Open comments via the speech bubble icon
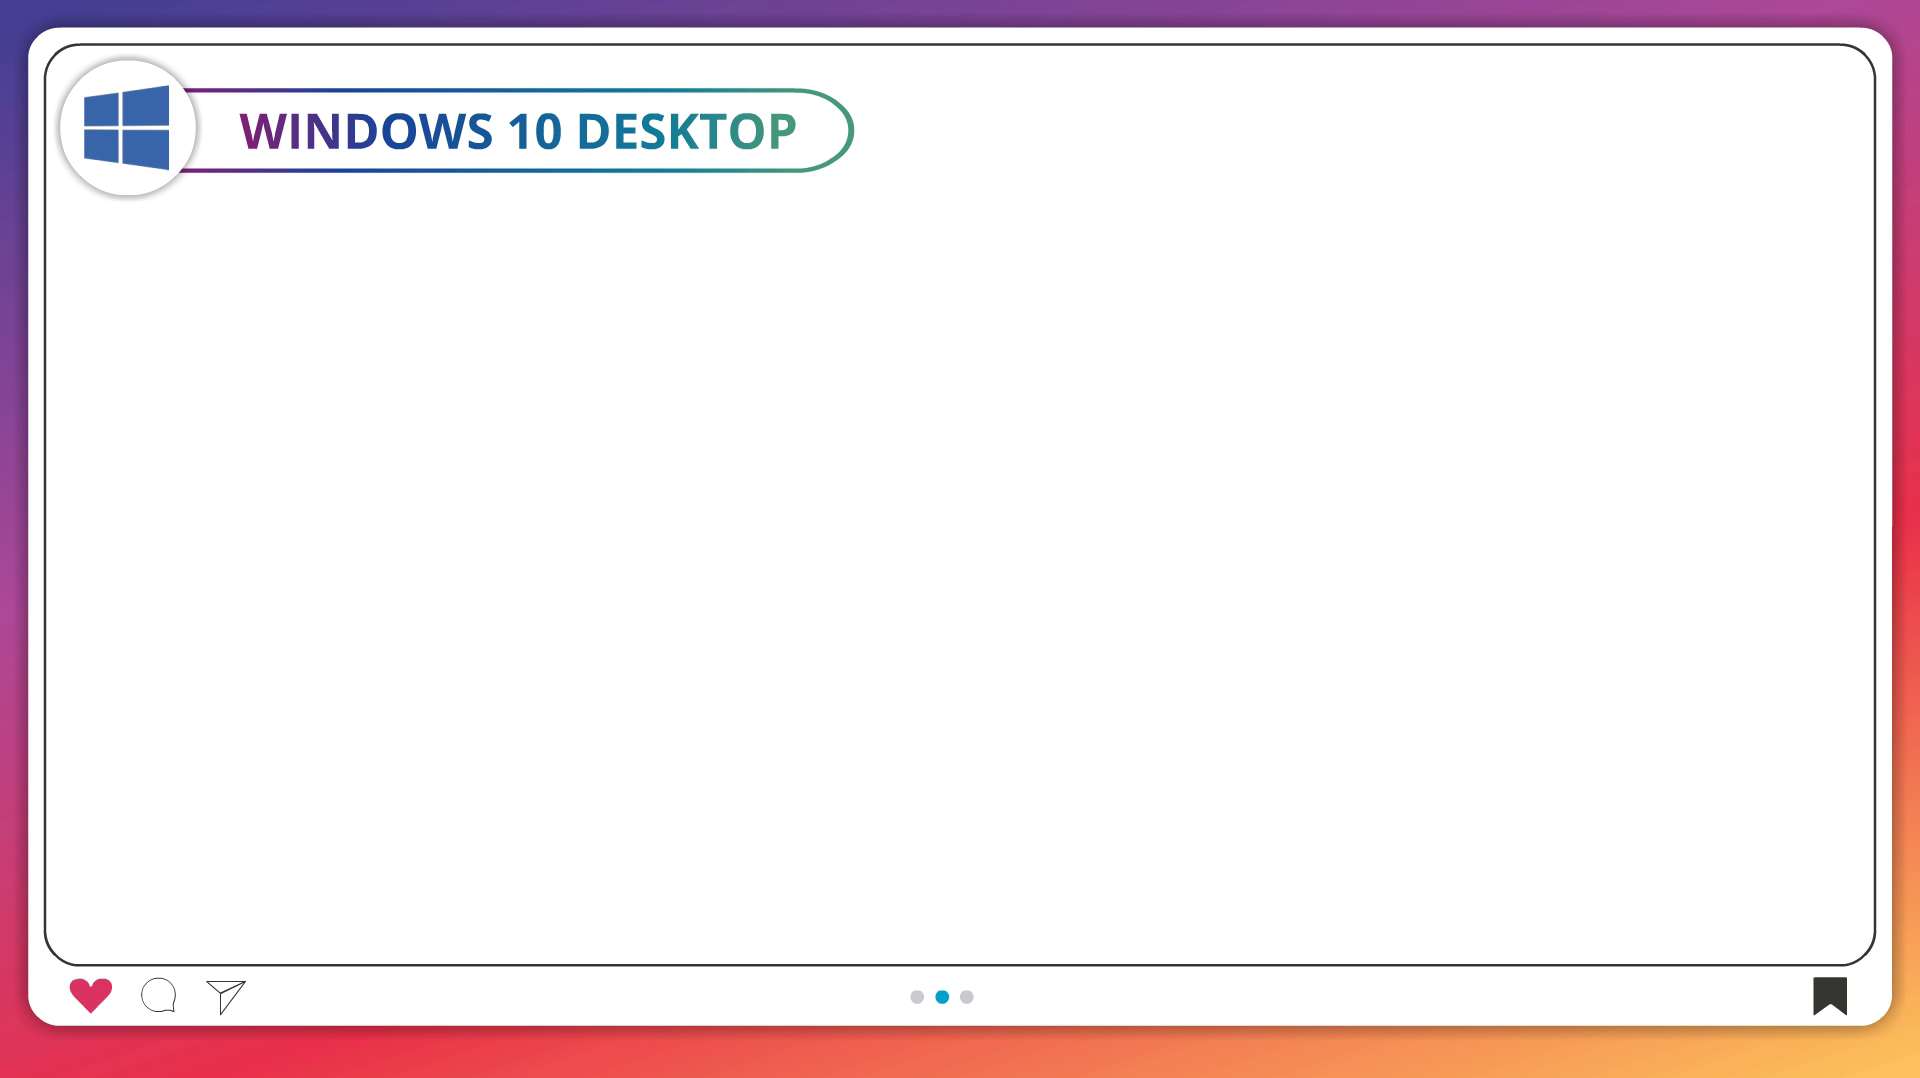The image size is (1920, 1078). [x=159, y=996]
